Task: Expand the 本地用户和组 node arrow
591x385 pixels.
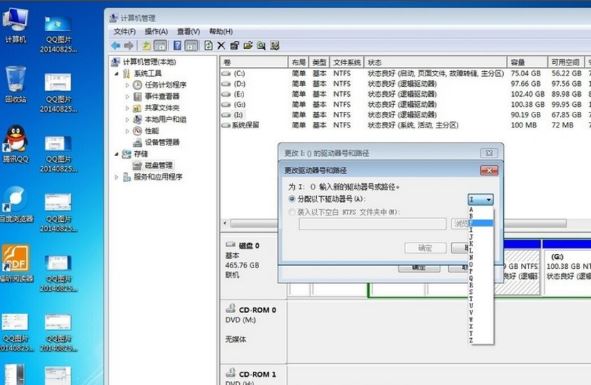Action: point(127,120)
